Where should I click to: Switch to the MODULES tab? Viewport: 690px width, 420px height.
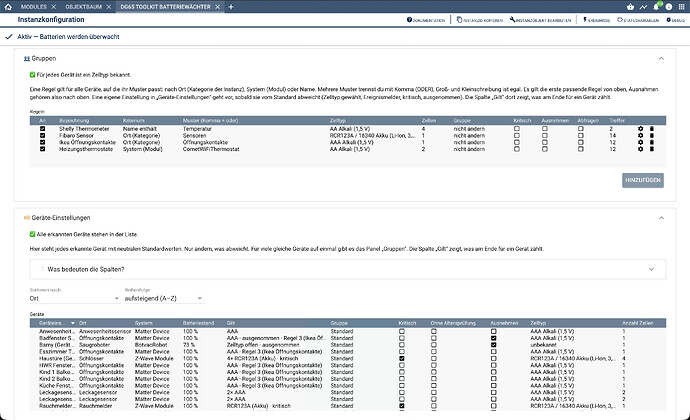click(x=33, y=7)
